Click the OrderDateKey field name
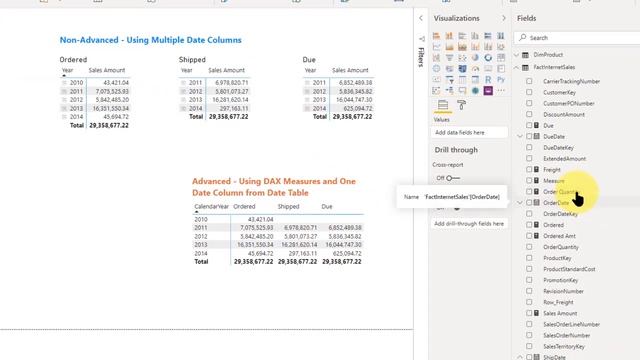The image size is (640, 360). tap(560, 214)
